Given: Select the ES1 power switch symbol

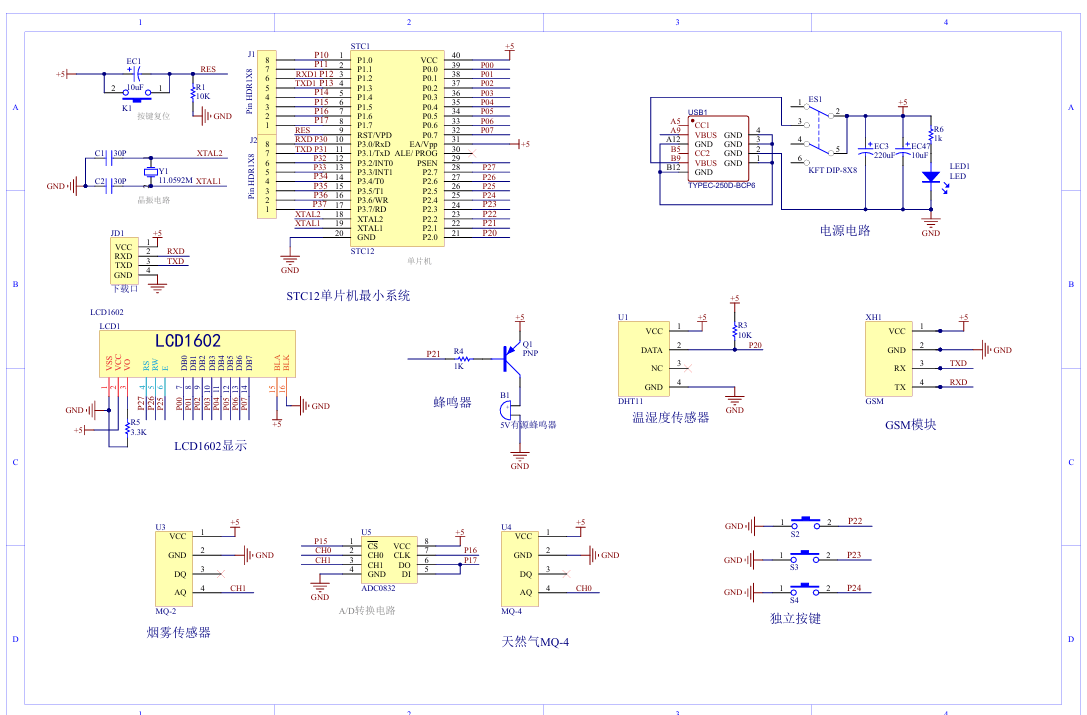Looking at the screenshot, I should 818,128.
